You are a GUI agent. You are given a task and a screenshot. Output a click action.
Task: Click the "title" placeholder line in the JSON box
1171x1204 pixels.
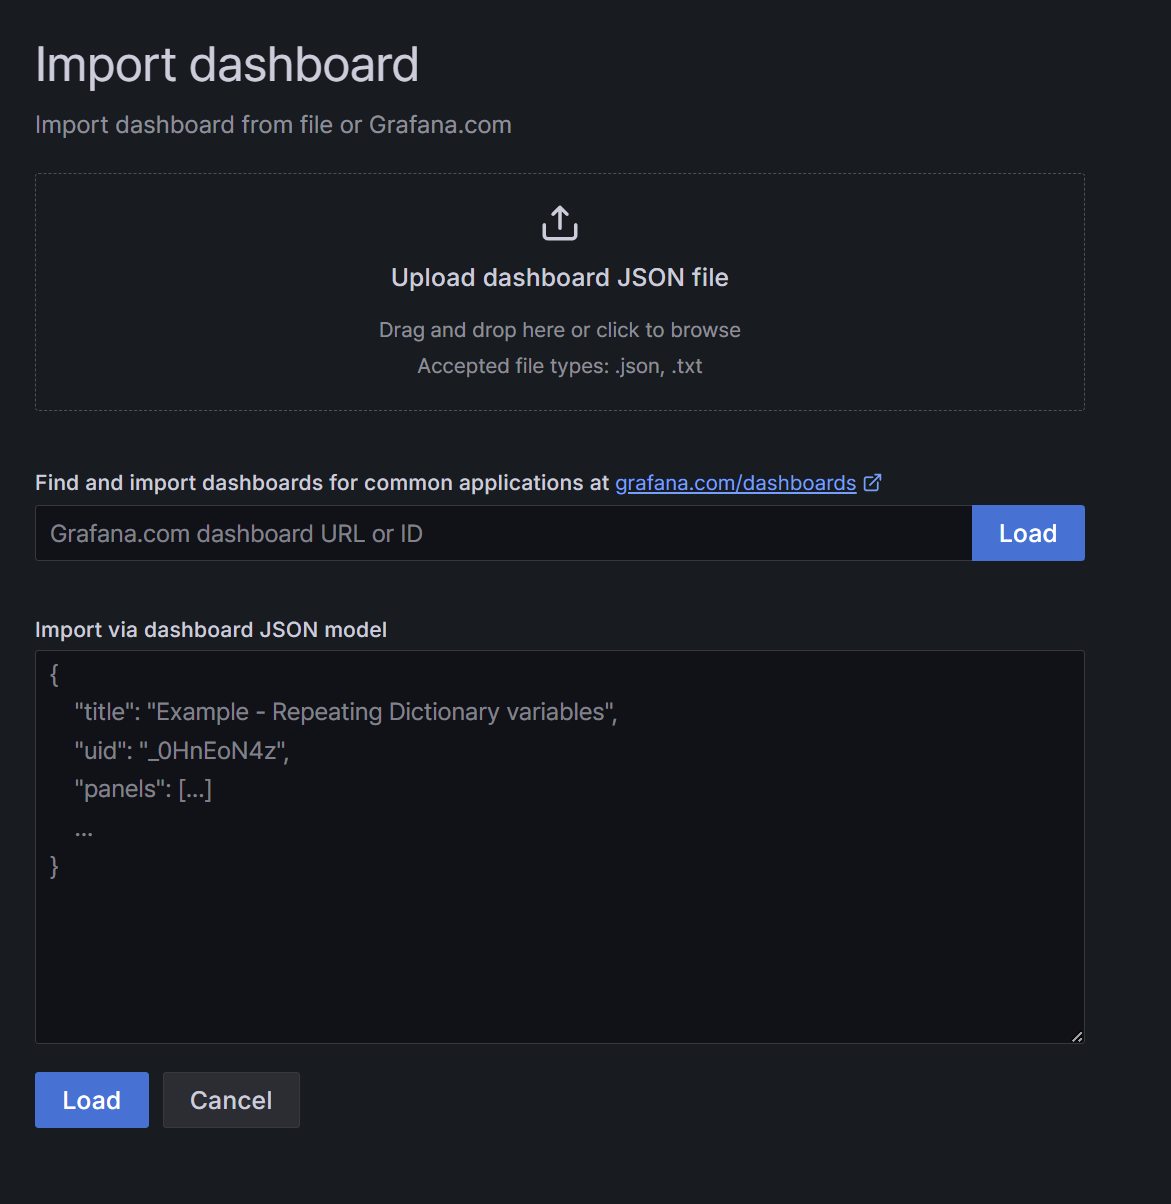click(346, 712)
